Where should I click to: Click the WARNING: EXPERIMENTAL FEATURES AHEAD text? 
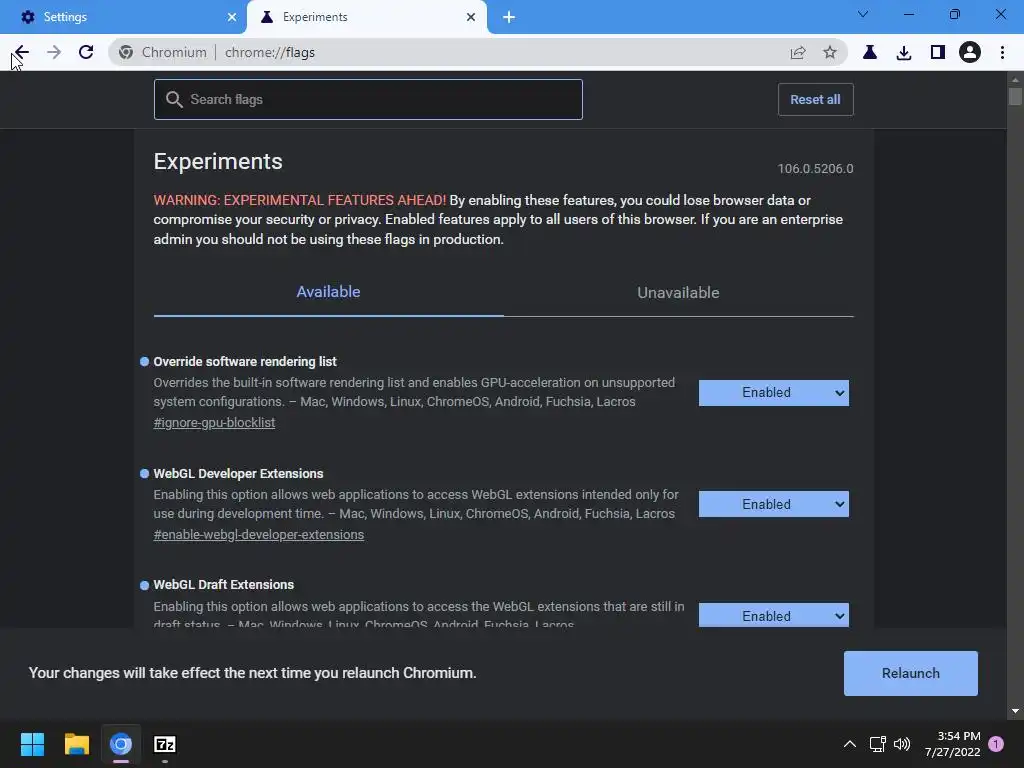300,200
